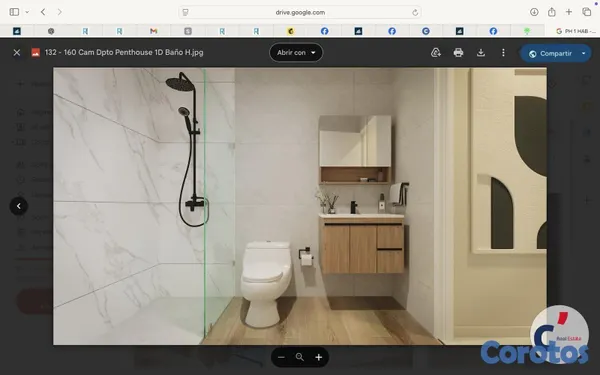Print the image with the printer icon
Viewport: 600px width, 375px height.
tap(458, 53)
